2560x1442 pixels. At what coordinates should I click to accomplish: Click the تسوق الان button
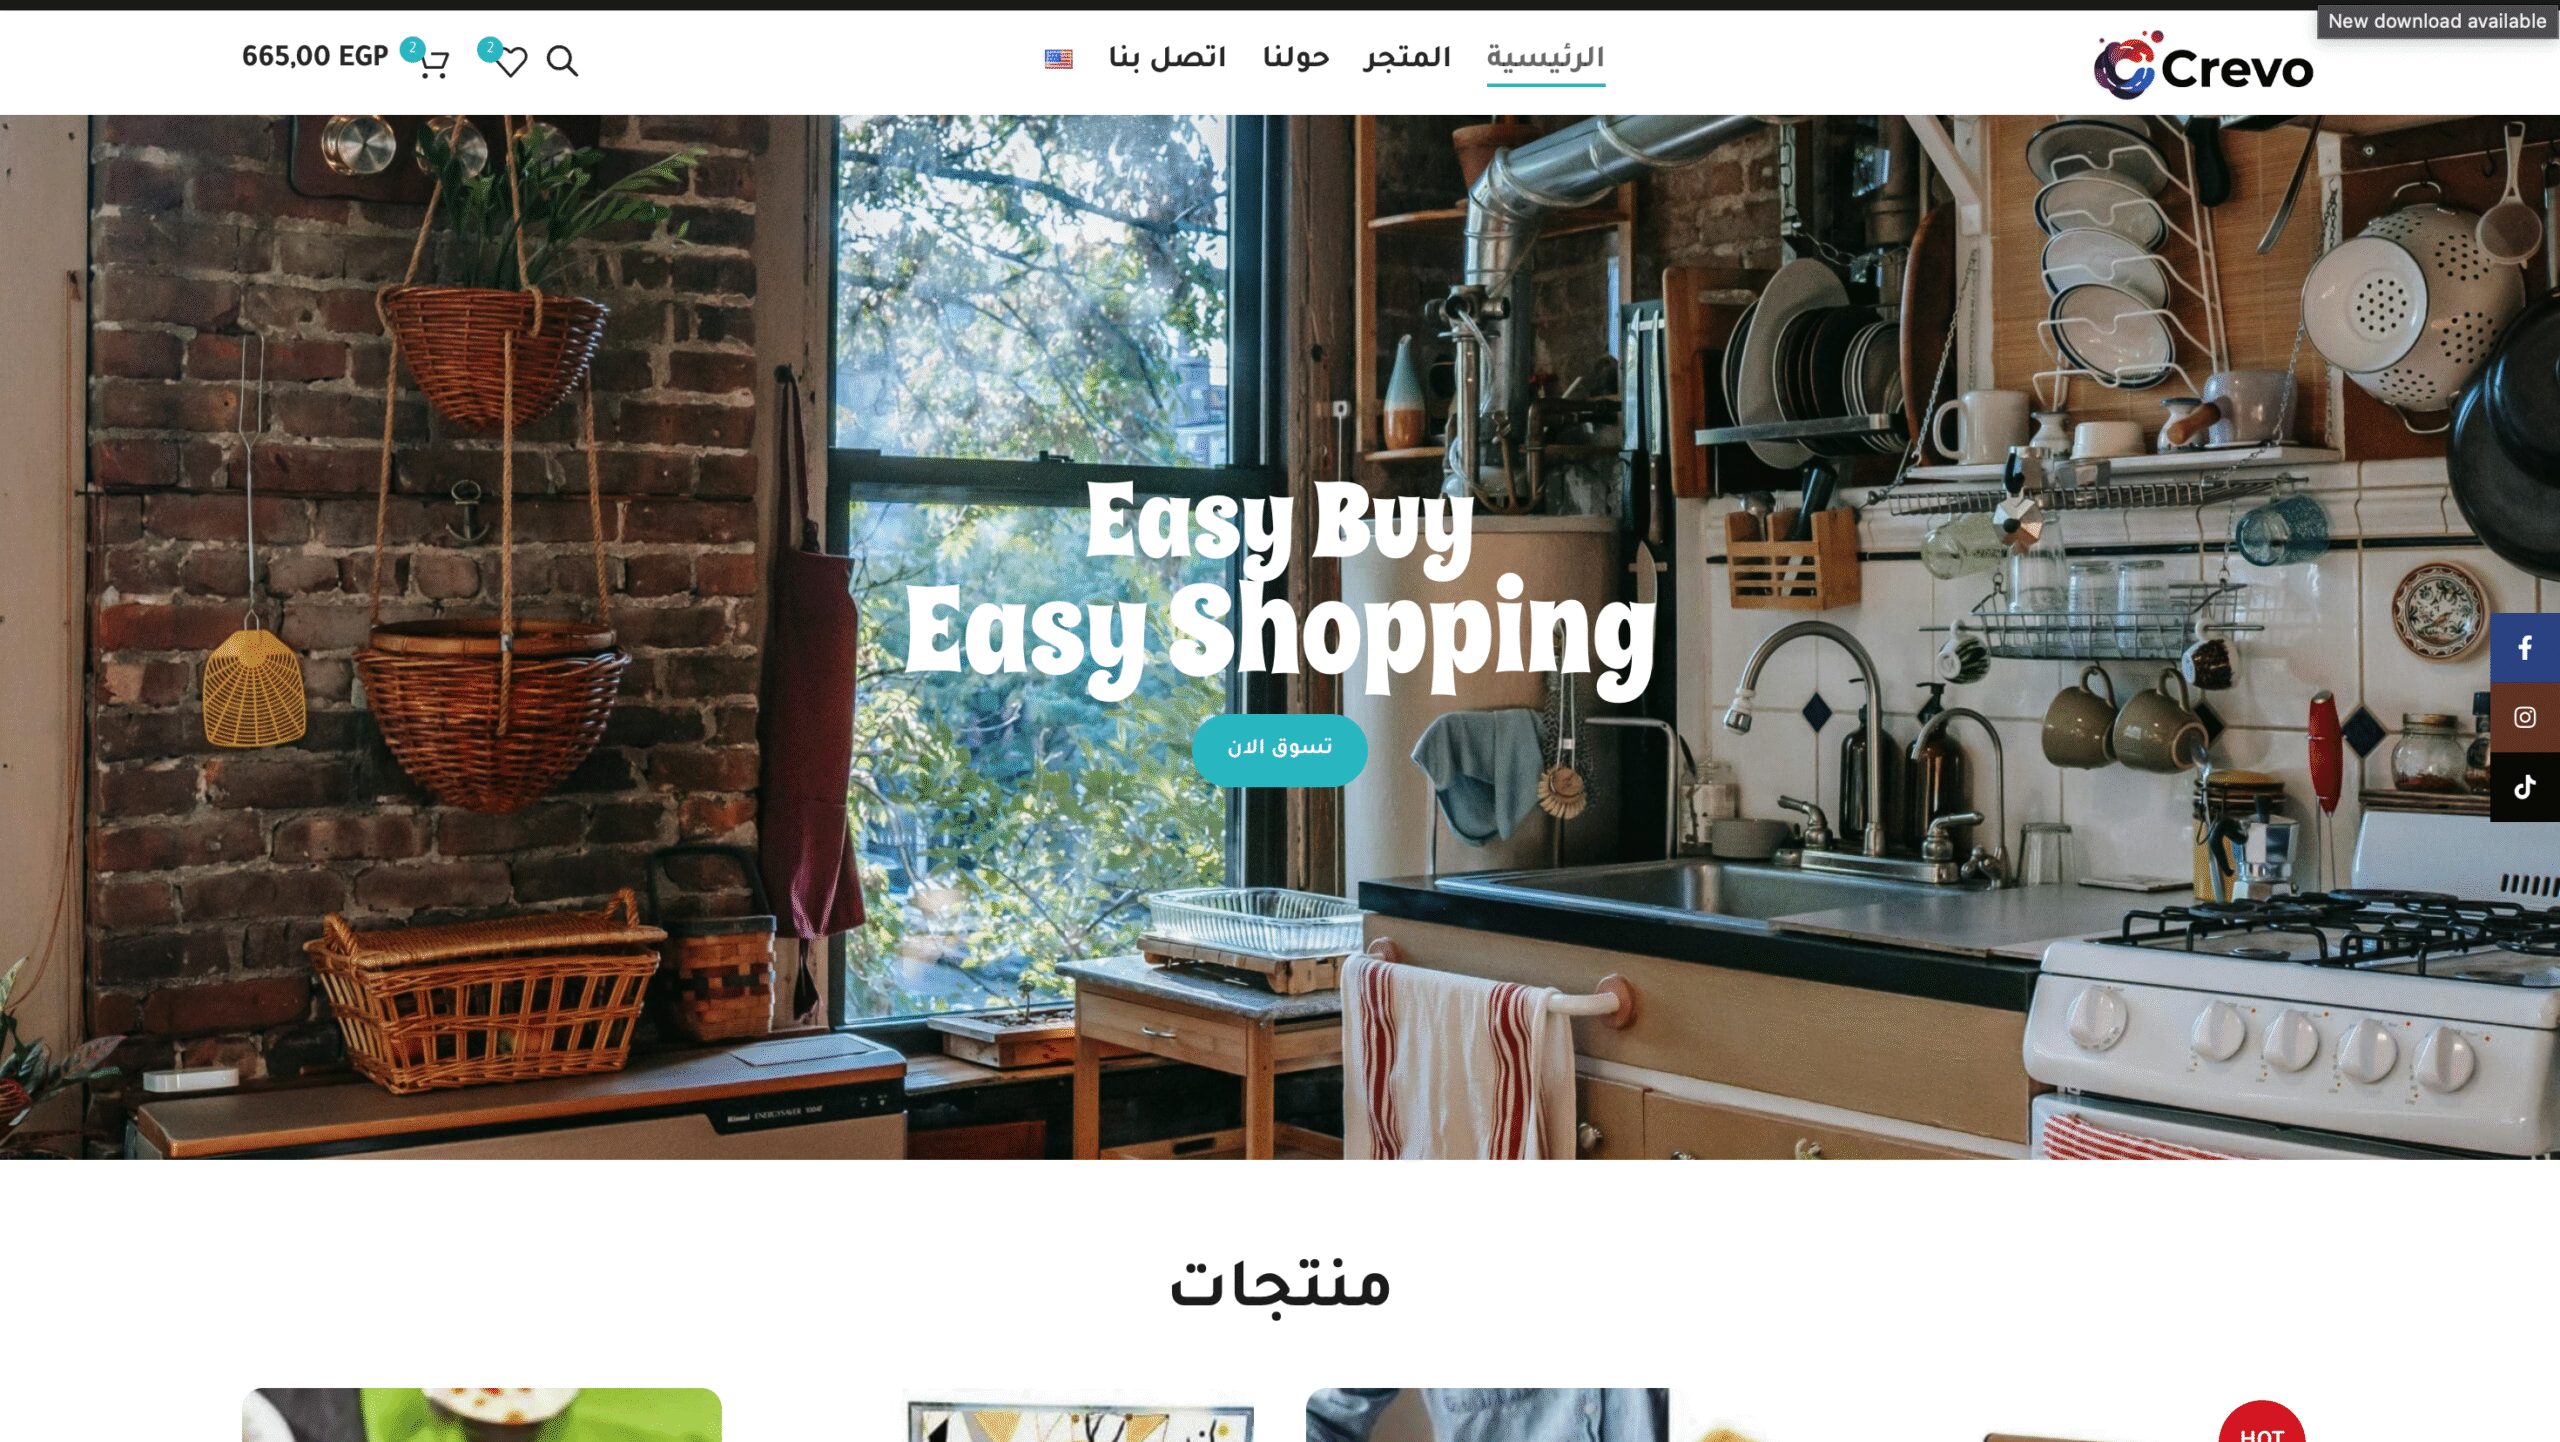coord(1279,749)
